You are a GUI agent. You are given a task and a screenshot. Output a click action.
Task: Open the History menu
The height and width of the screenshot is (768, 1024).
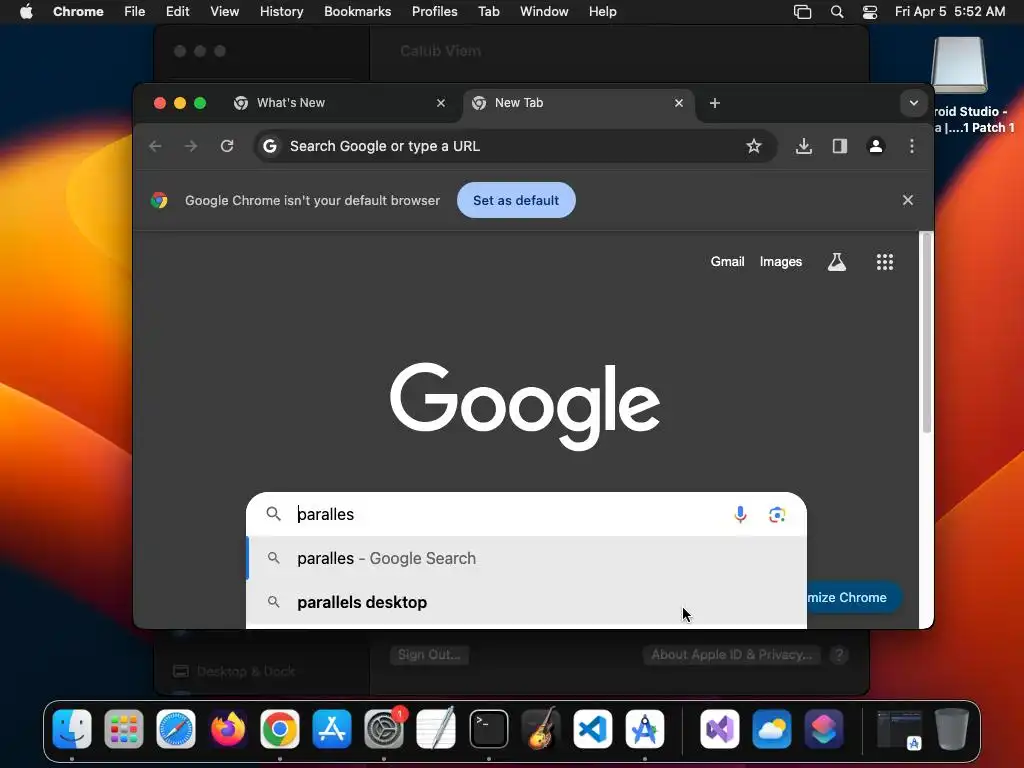click(x=281, y=12)
